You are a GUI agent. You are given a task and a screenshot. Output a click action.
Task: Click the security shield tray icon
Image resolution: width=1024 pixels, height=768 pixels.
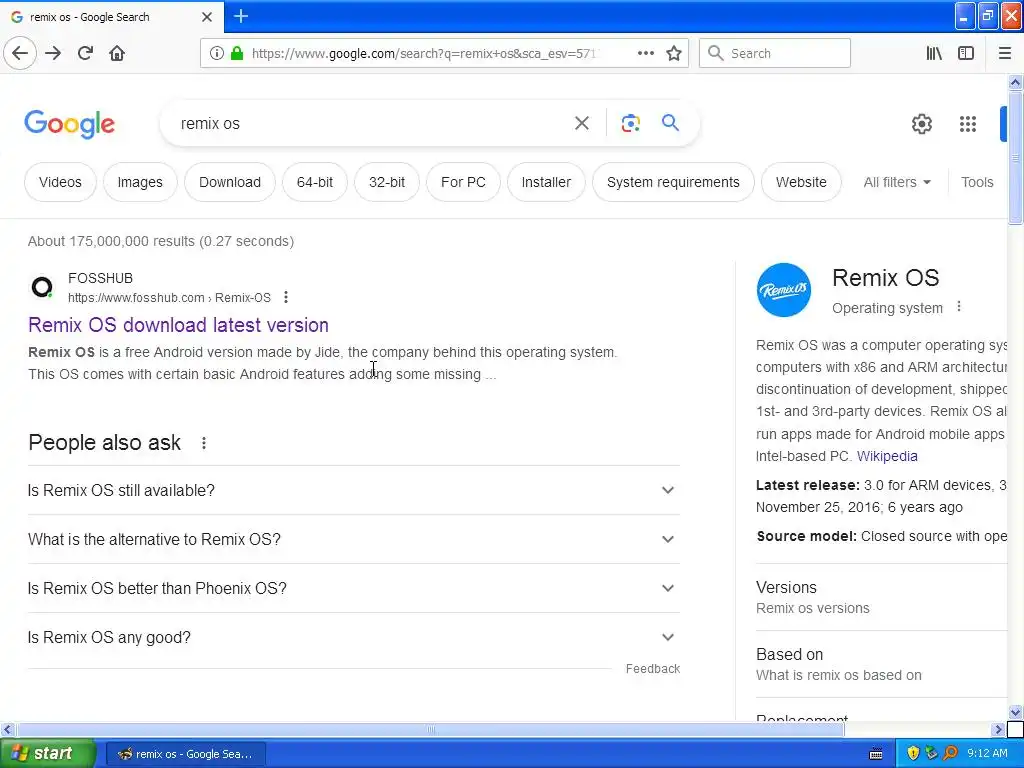(913, 753)
